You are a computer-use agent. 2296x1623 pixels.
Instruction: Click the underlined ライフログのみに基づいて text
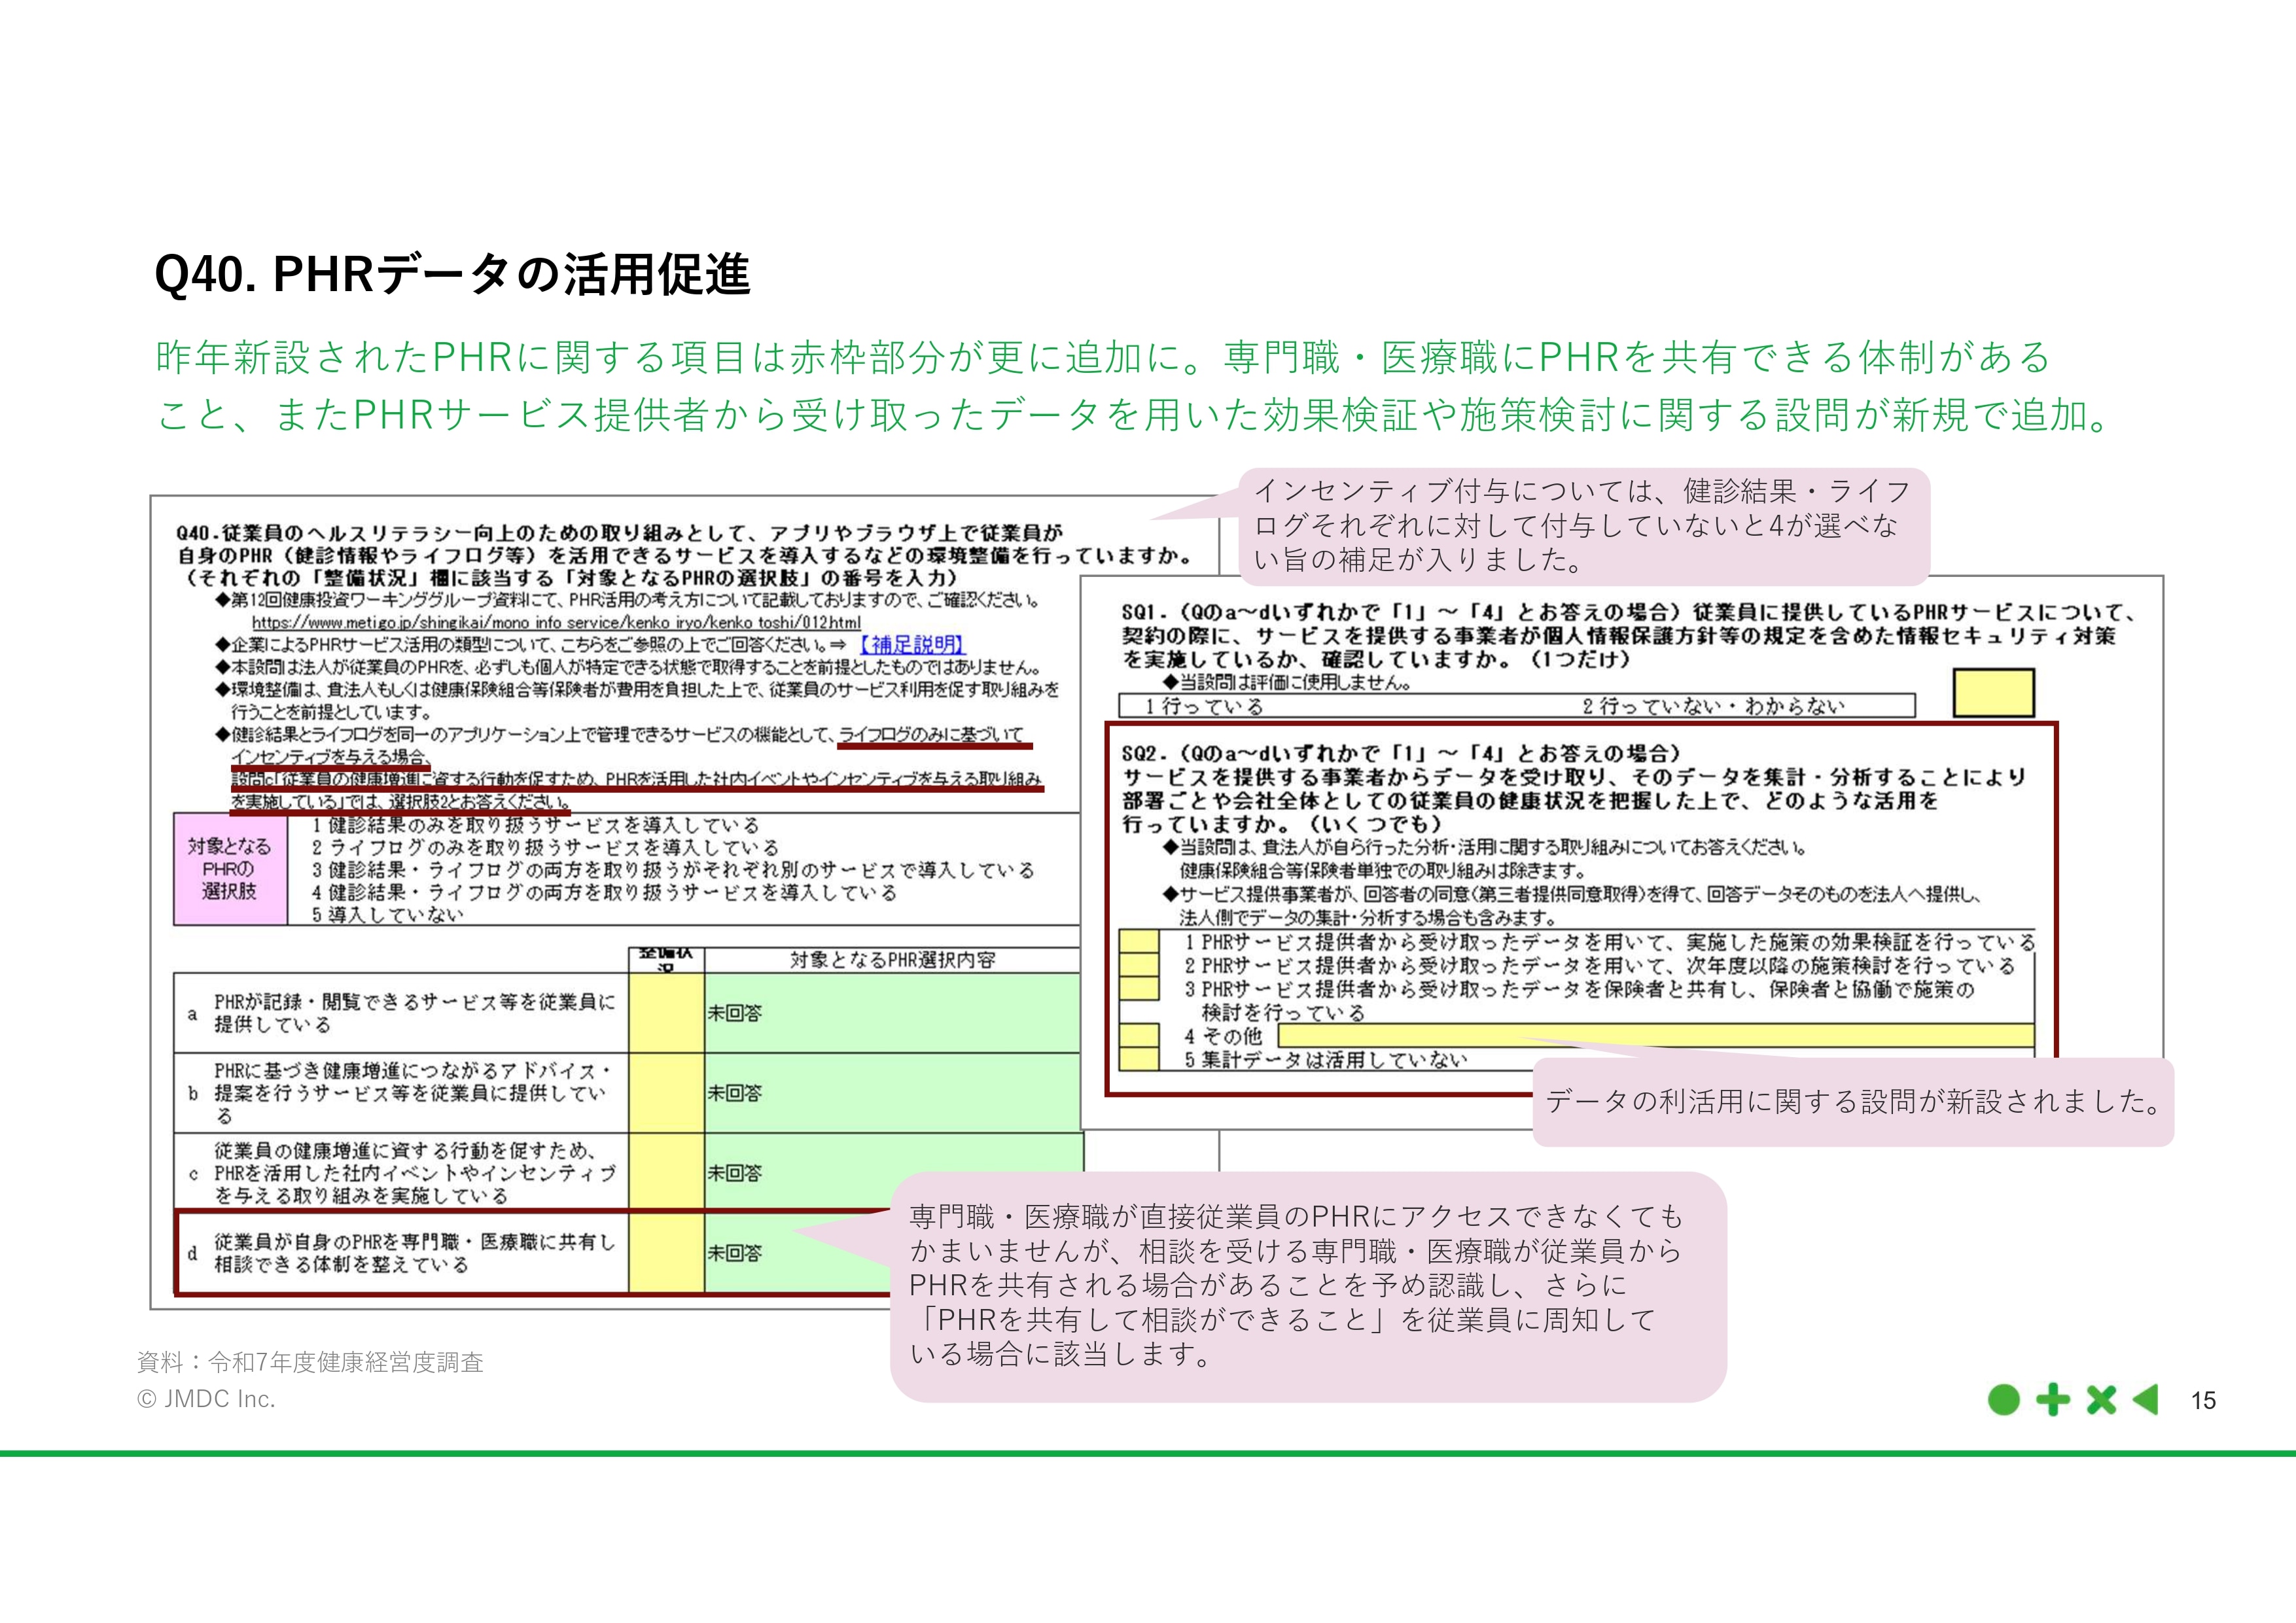tap(932, 735)
